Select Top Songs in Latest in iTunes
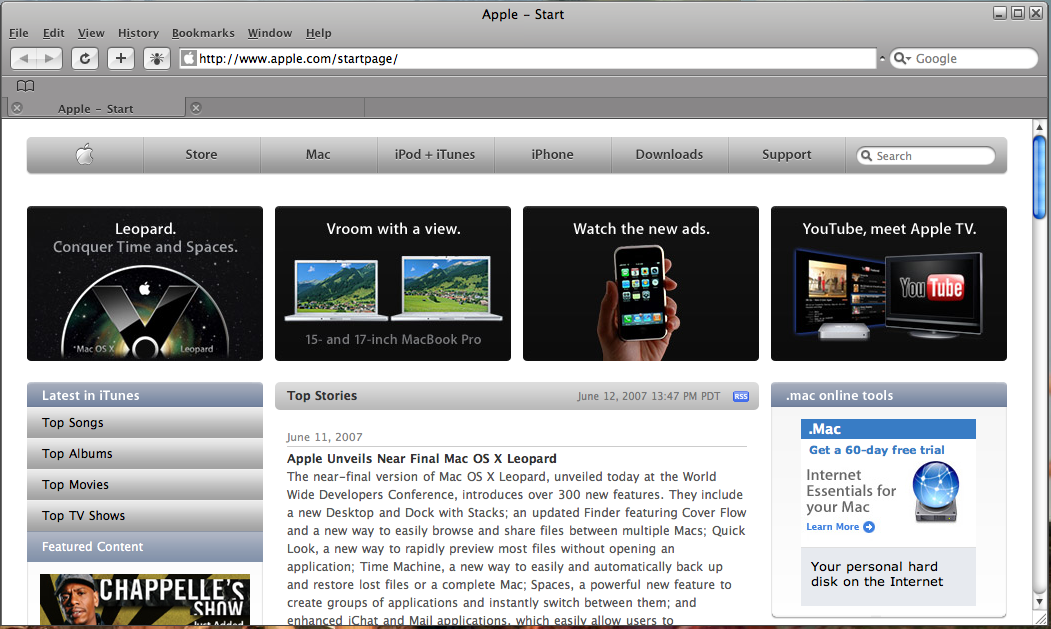The height and width of the screenshot is (629, 1051). pos(145,423)
